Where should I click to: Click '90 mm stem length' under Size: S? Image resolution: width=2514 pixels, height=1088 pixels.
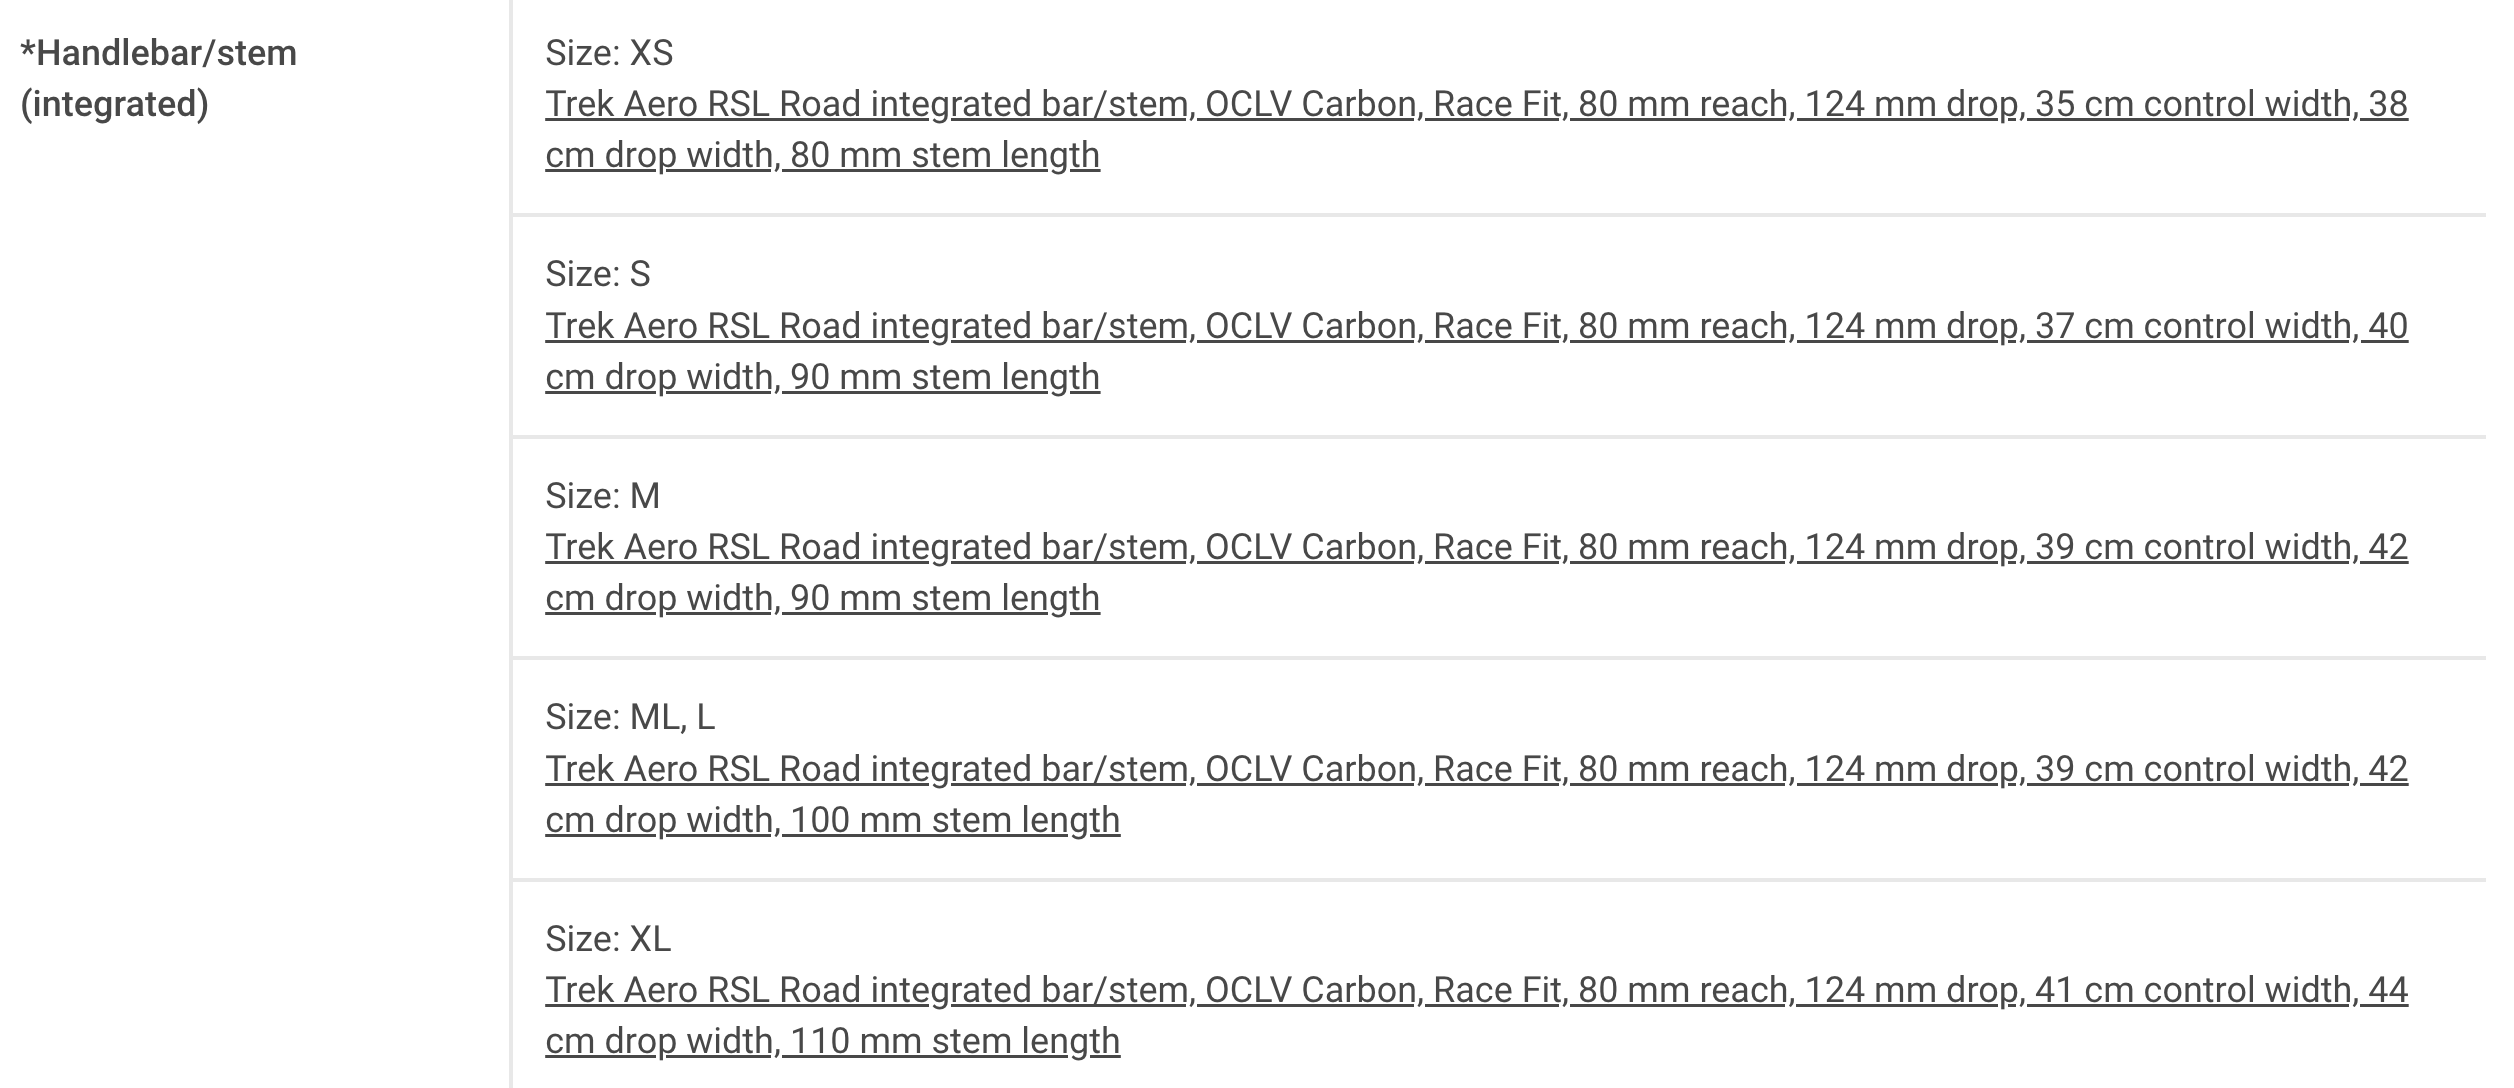944,378
